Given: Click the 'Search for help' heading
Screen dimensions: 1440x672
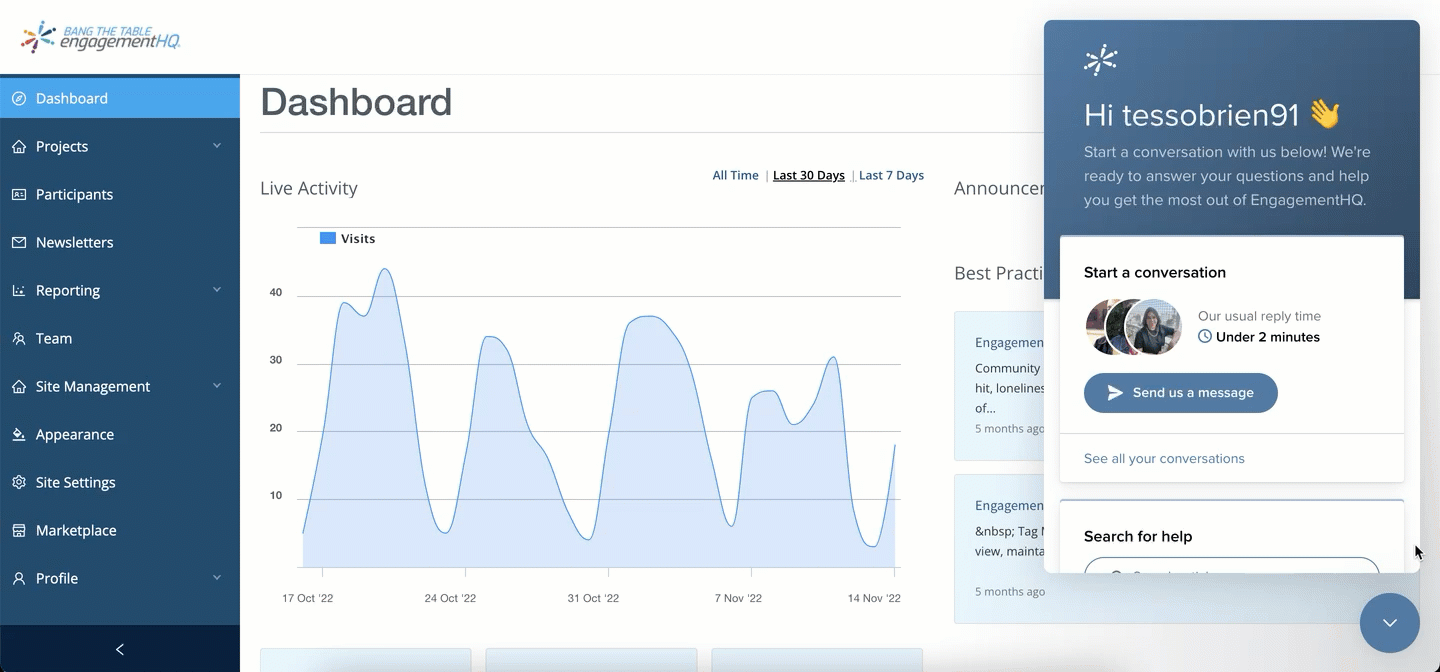Looking at the screenshot, I should [1138, 536].
